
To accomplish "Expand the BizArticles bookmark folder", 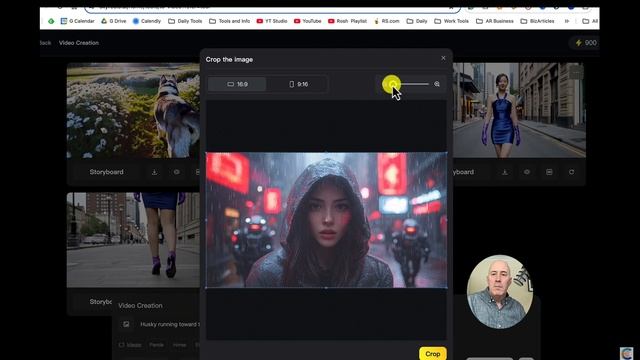I will point(537,21).
